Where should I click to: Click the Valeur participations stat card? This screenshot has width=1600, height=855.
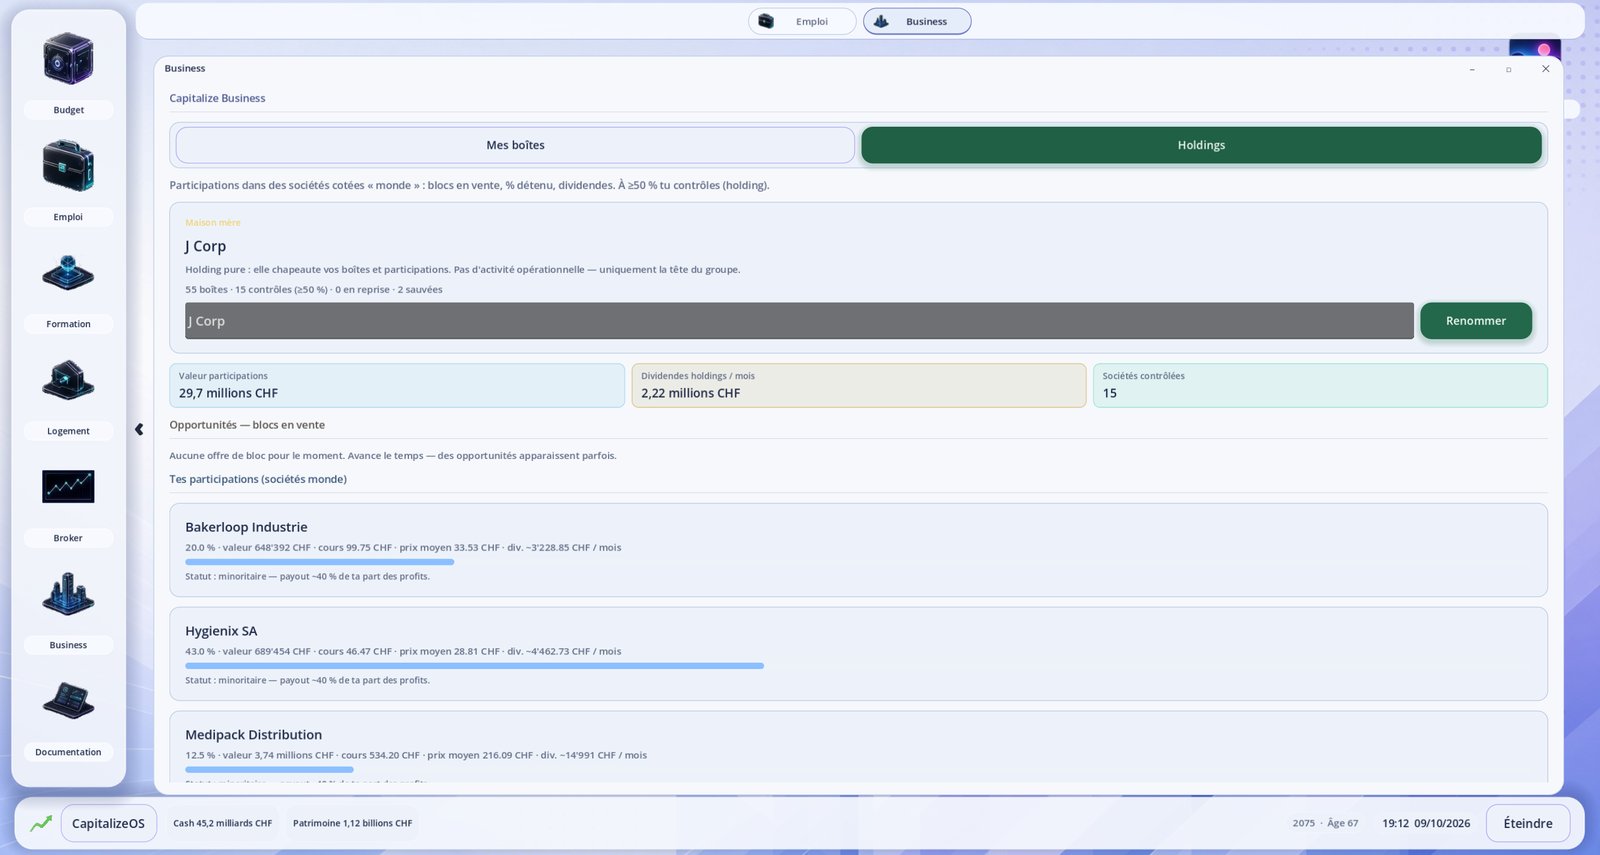pyautogui.click(x=397, y=385)
